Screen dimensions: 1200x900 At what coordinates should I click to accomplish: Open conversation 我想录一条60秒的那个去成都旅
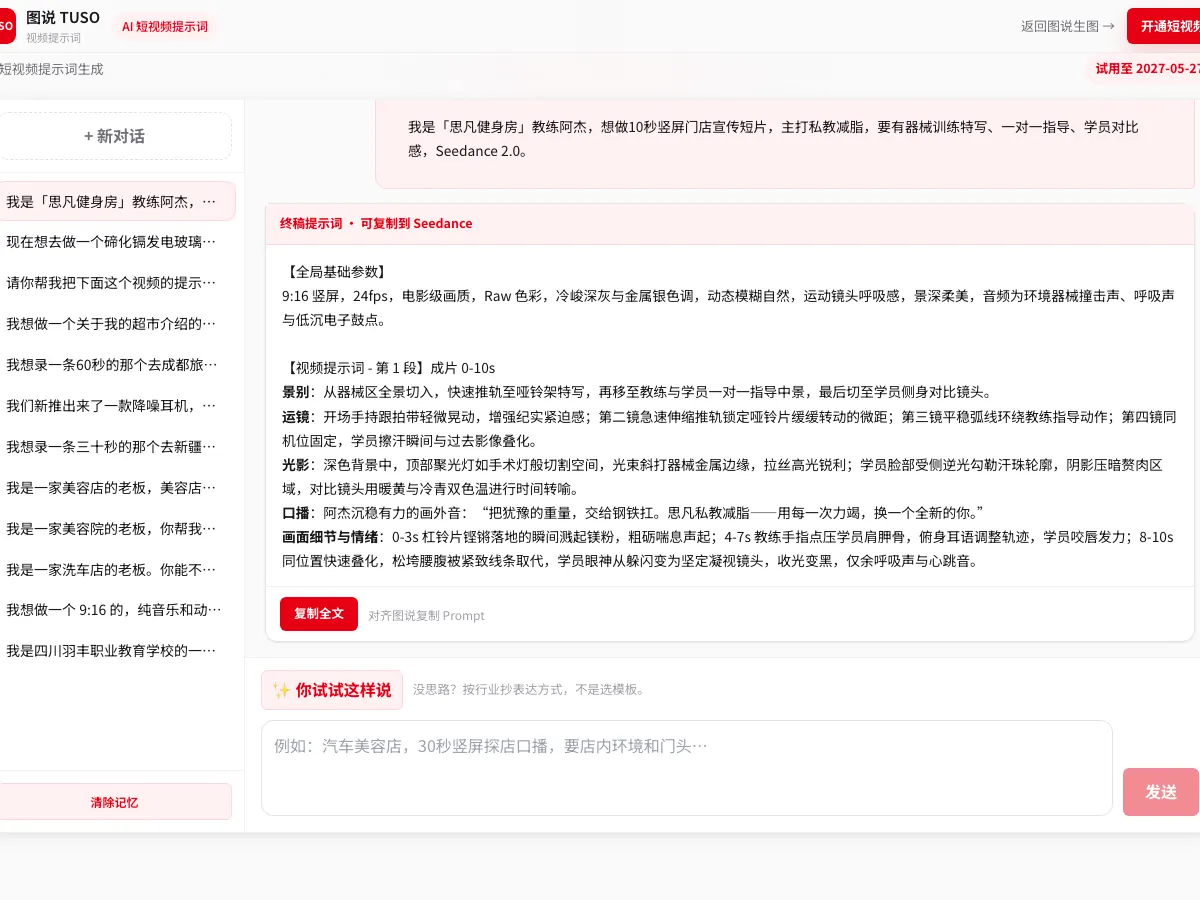pyautogui.click(x=115, y=365)
